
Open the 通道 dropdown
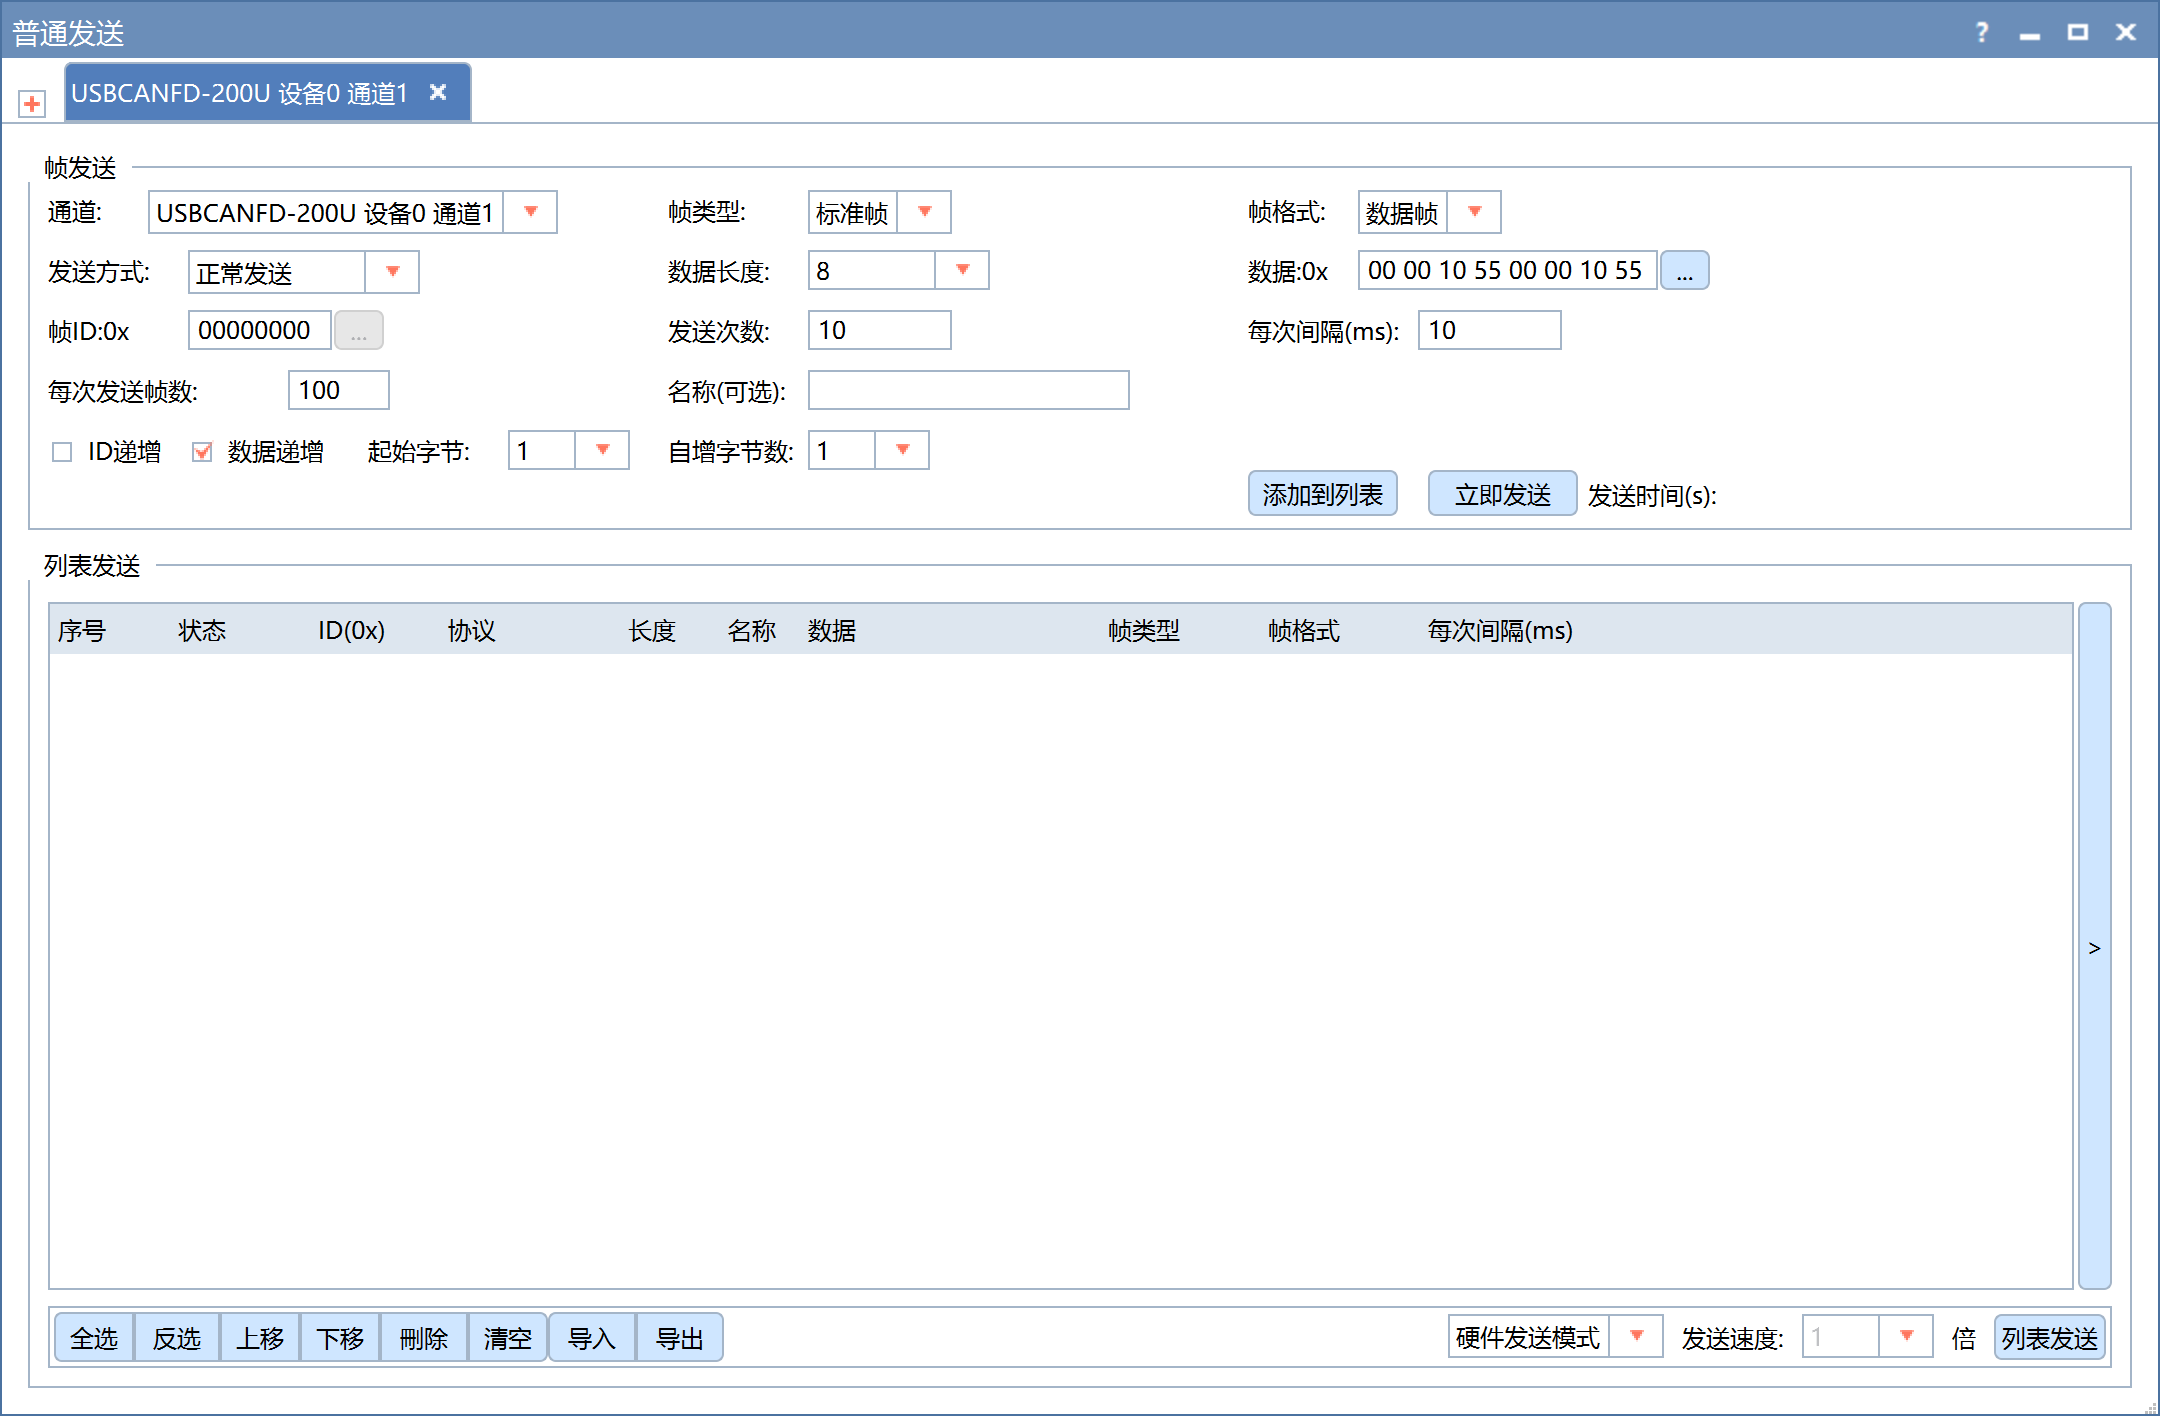(531, 212)
